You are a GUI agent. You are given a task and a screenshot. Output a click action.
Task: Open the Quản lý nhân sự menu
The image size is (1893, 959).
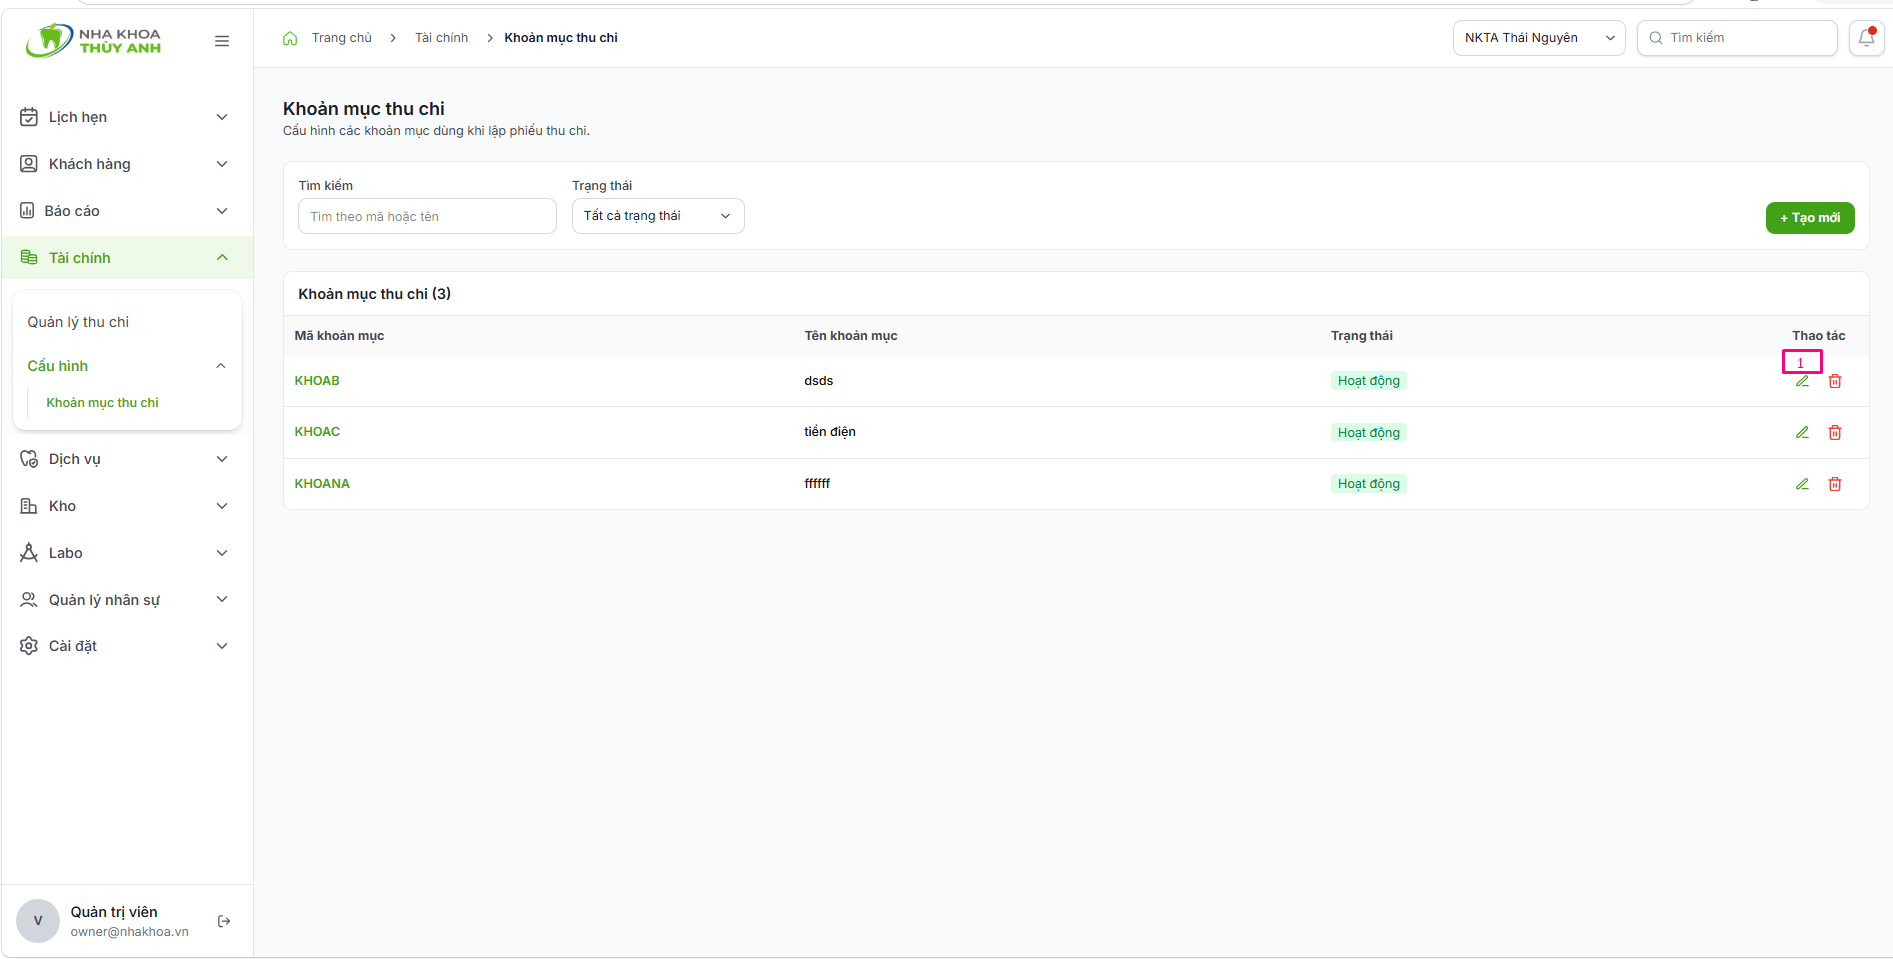pyautogui.click(x=127, y=600)
